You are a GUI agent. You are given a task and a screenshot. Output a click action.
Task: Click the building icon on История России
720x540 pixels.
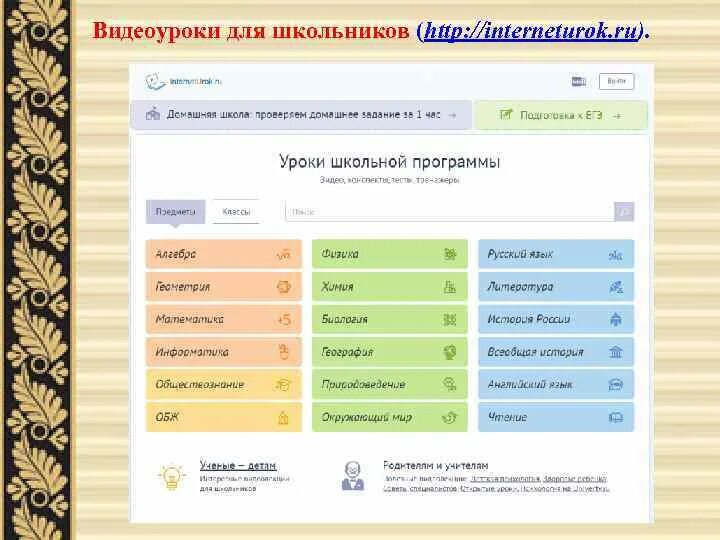point(616,319)
